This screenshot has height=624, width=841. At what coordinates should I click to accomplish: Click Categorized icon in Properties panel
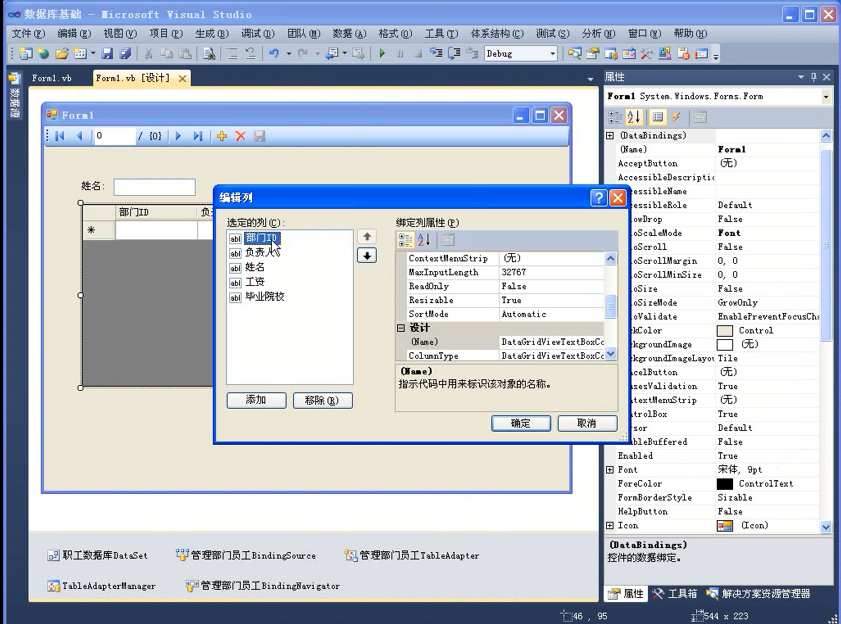pos(615,117)
